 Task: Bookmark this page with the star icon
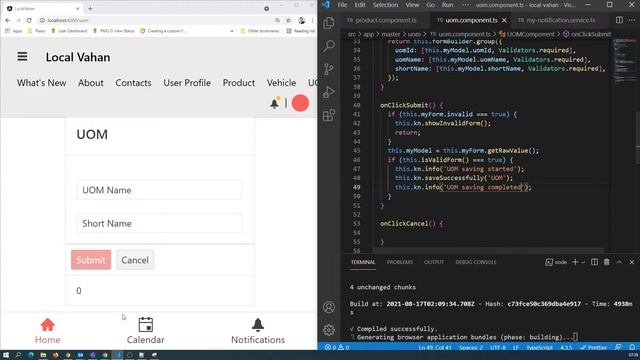coord(289,20)
